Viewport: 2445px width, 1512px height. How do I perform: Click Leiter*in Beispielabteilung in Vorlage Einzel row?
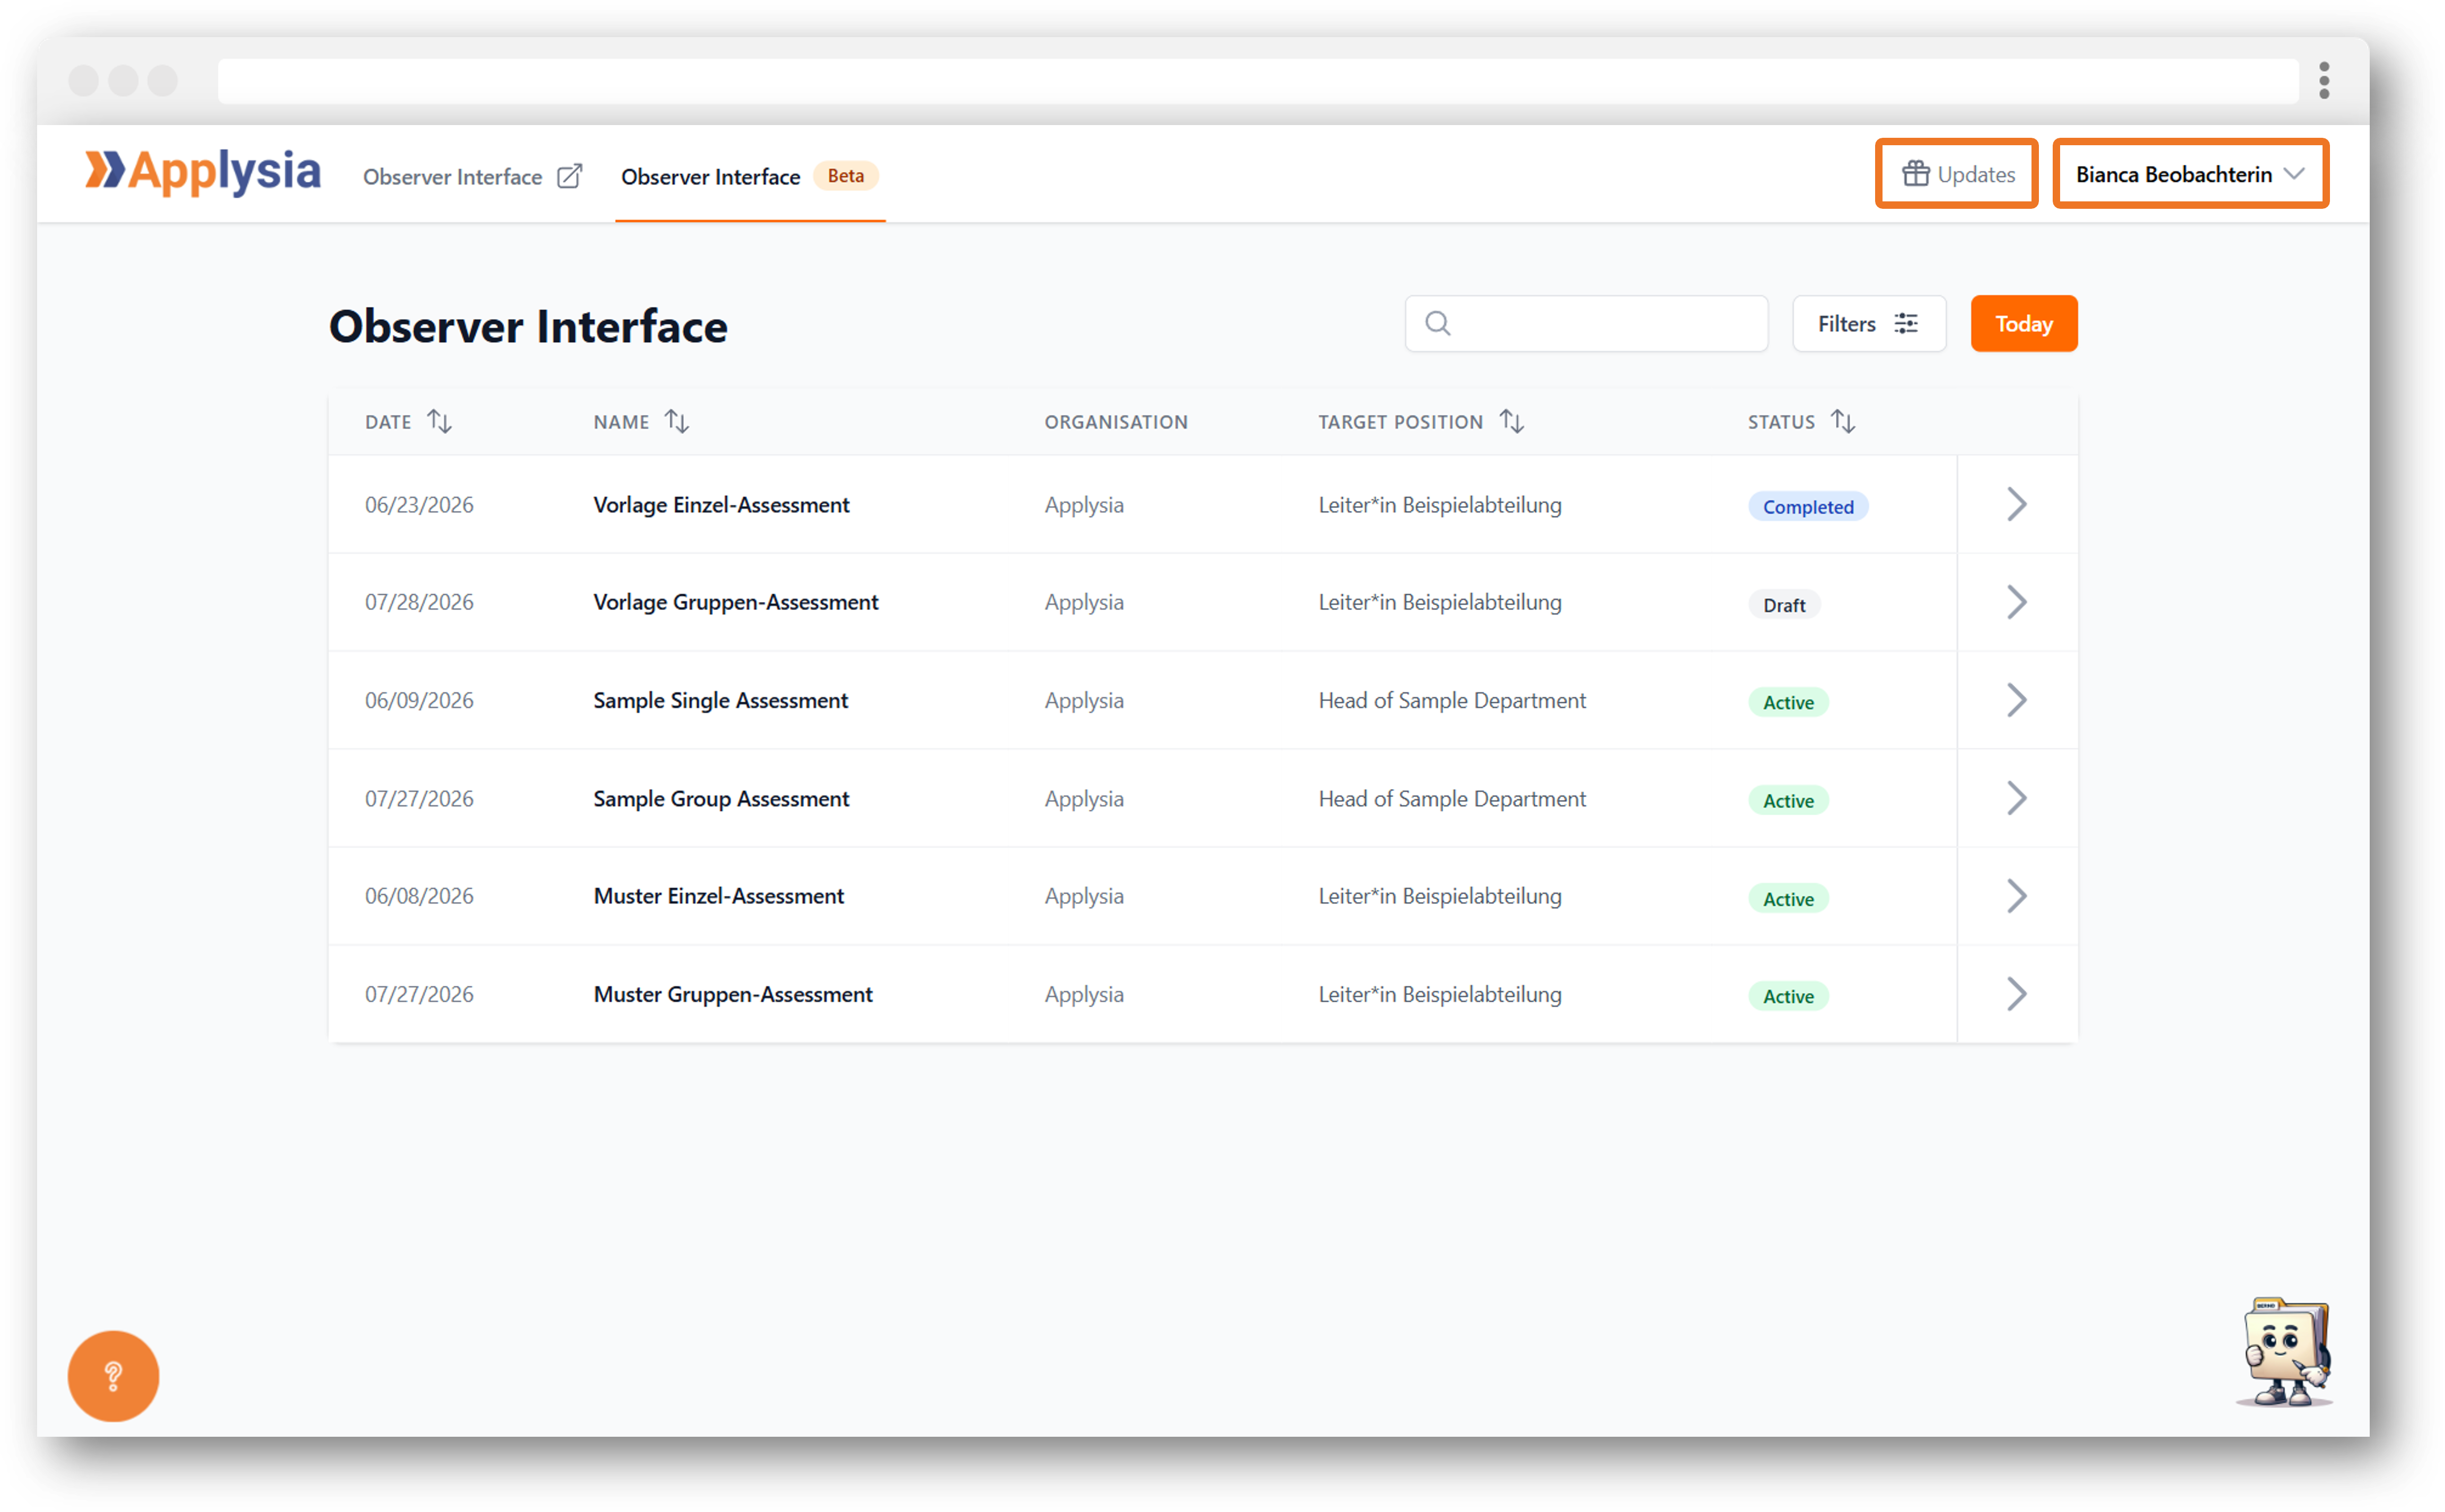pos(1439,505)
